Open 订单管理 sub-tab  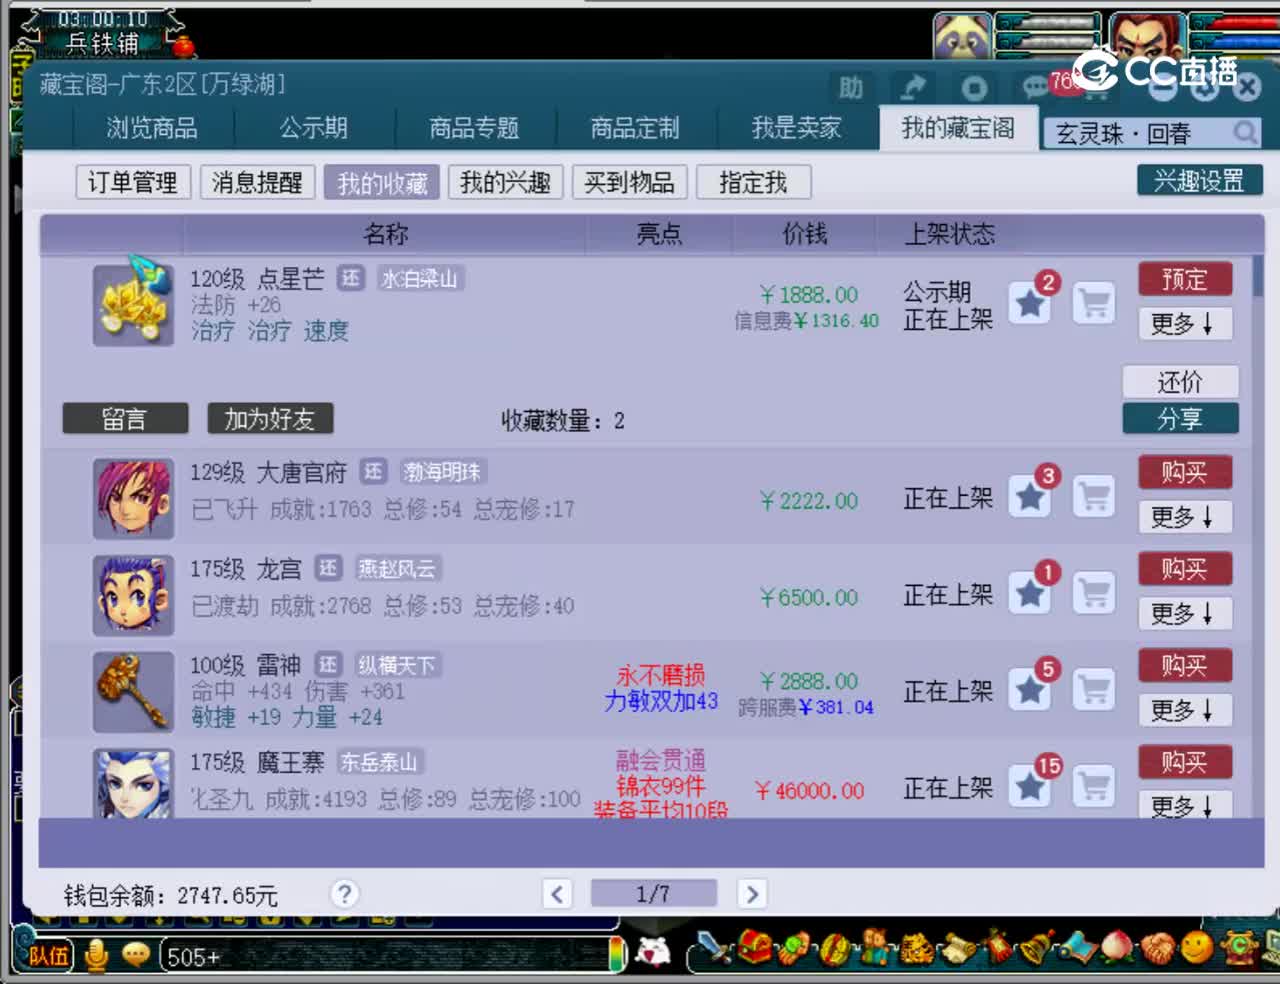click(133, 182)
